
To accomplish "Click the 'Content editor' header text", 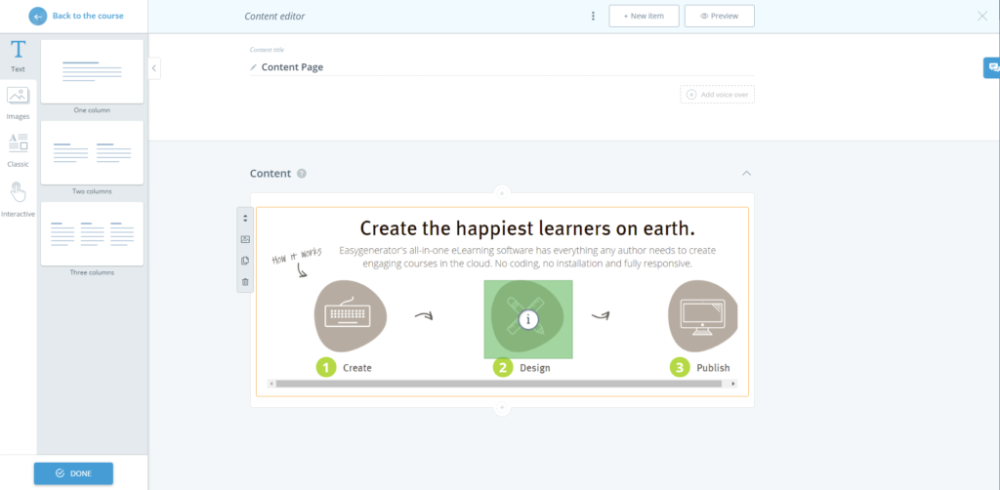I will click(275, 16).
